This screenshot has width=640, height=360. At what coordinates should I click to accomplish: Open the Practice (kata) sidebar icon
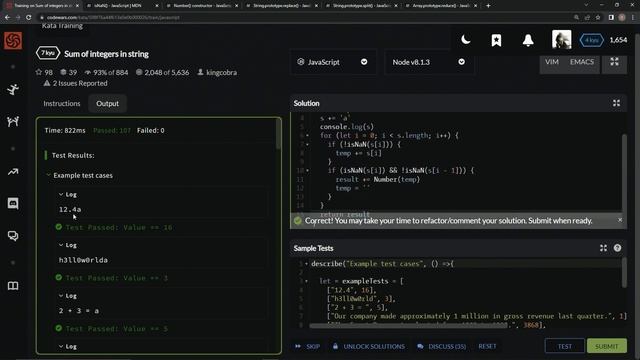click(x=13, y=89)
